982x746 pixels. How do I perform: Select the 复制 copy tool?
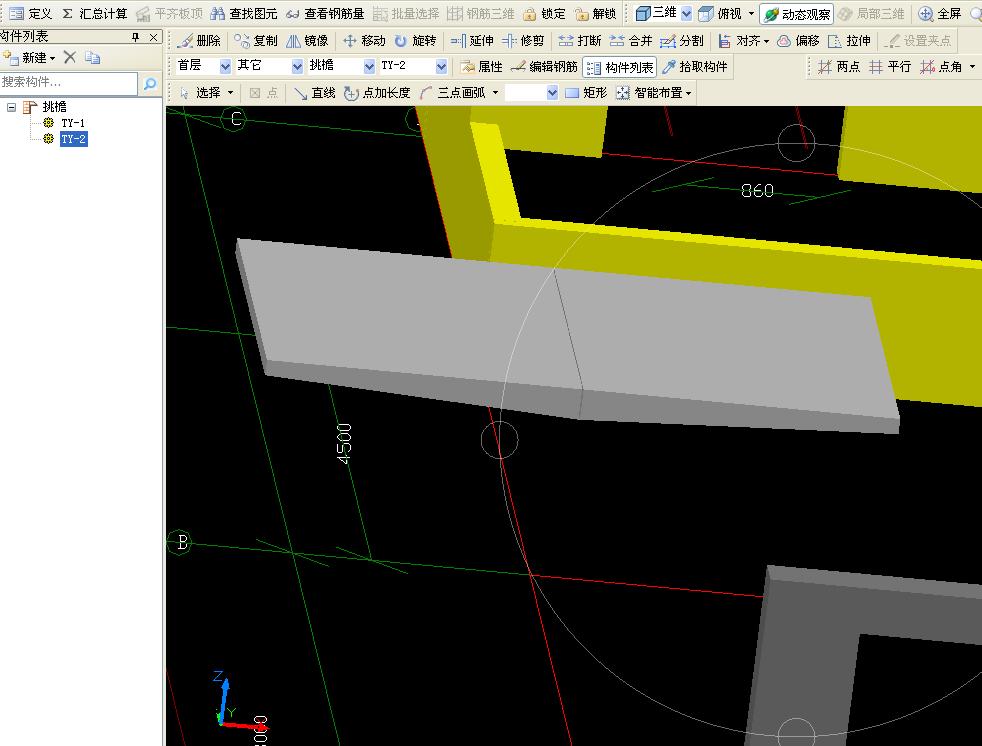tap(256, 41)
